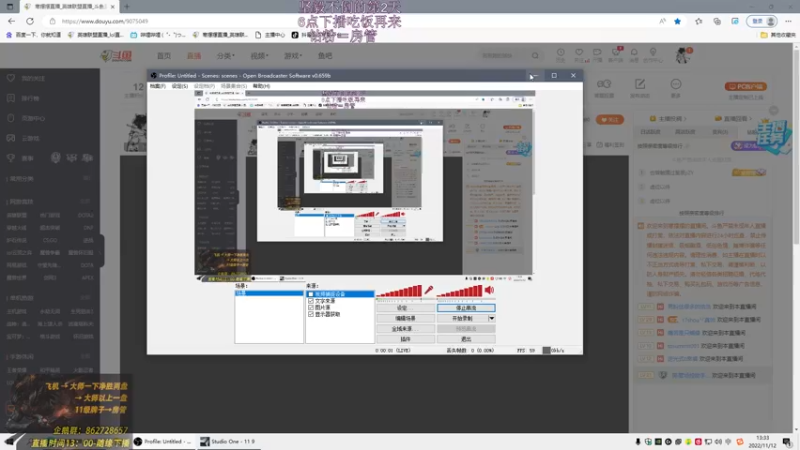Click the 退出 button in OBS
Screen dimensions: 800x450
[x=466, y=339]
